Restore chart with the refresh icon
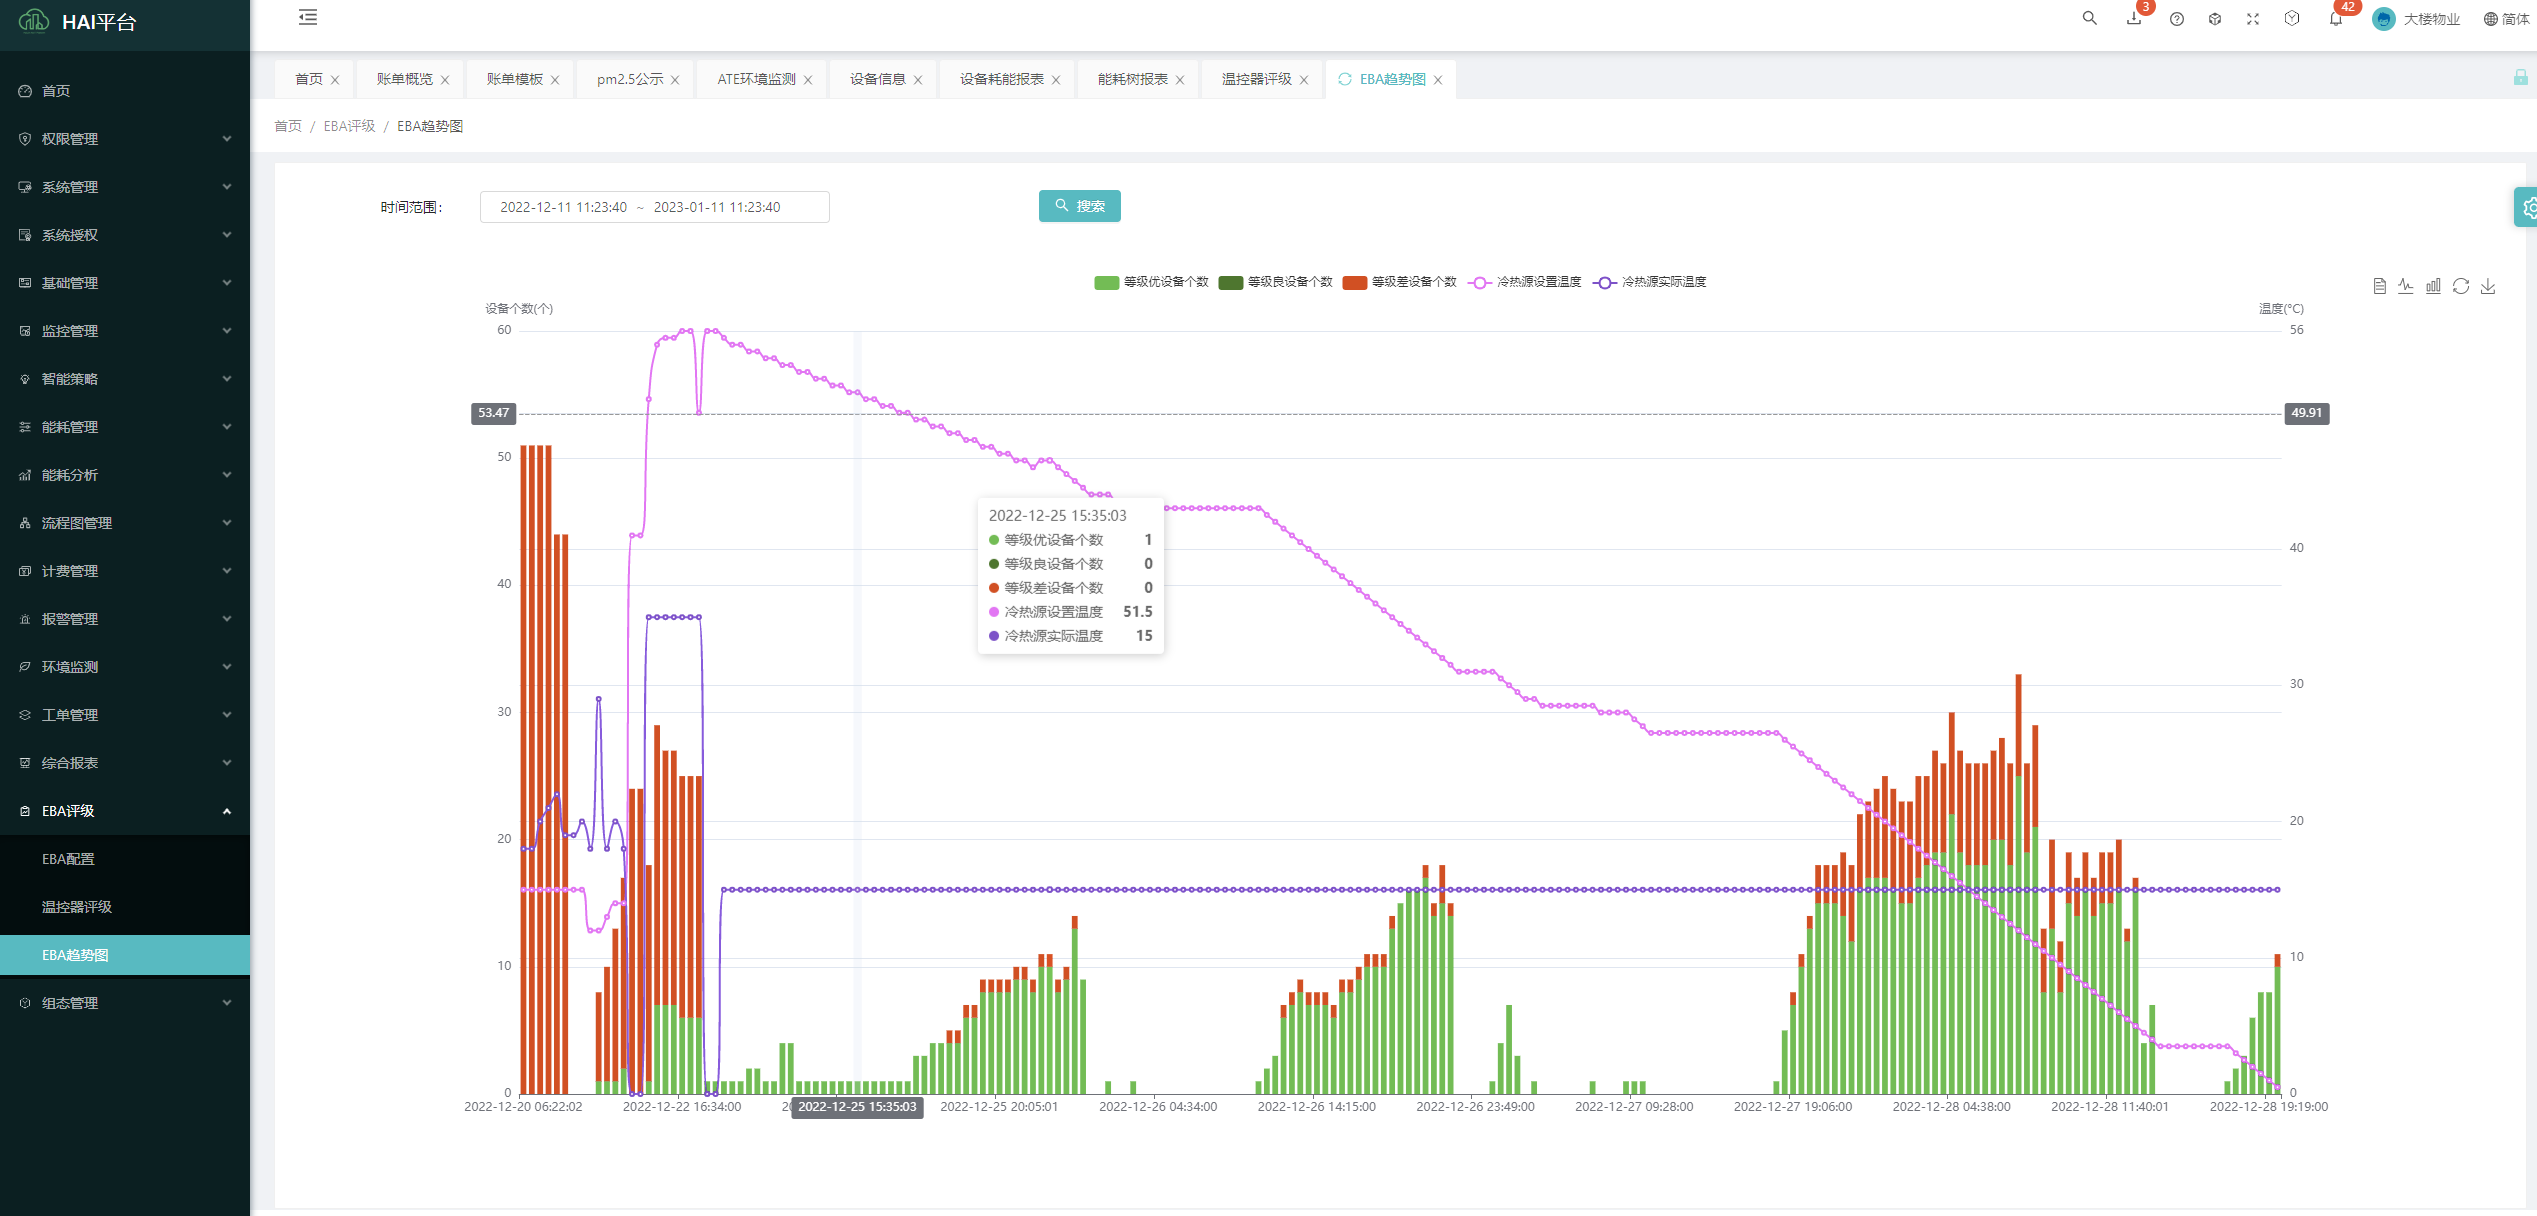Viewport: 2537px width, 1216px height. 2461,286
